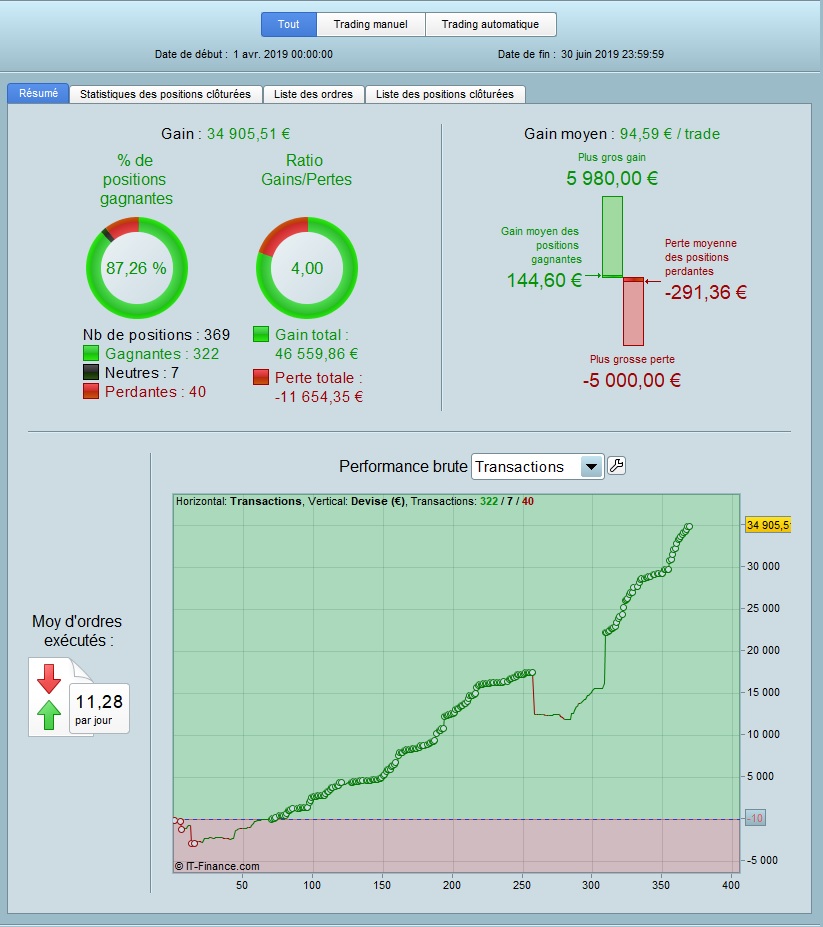This screenshot has width=823, height=927.
Task: Click the black Neutres legend square
Action: click(90, 372)
